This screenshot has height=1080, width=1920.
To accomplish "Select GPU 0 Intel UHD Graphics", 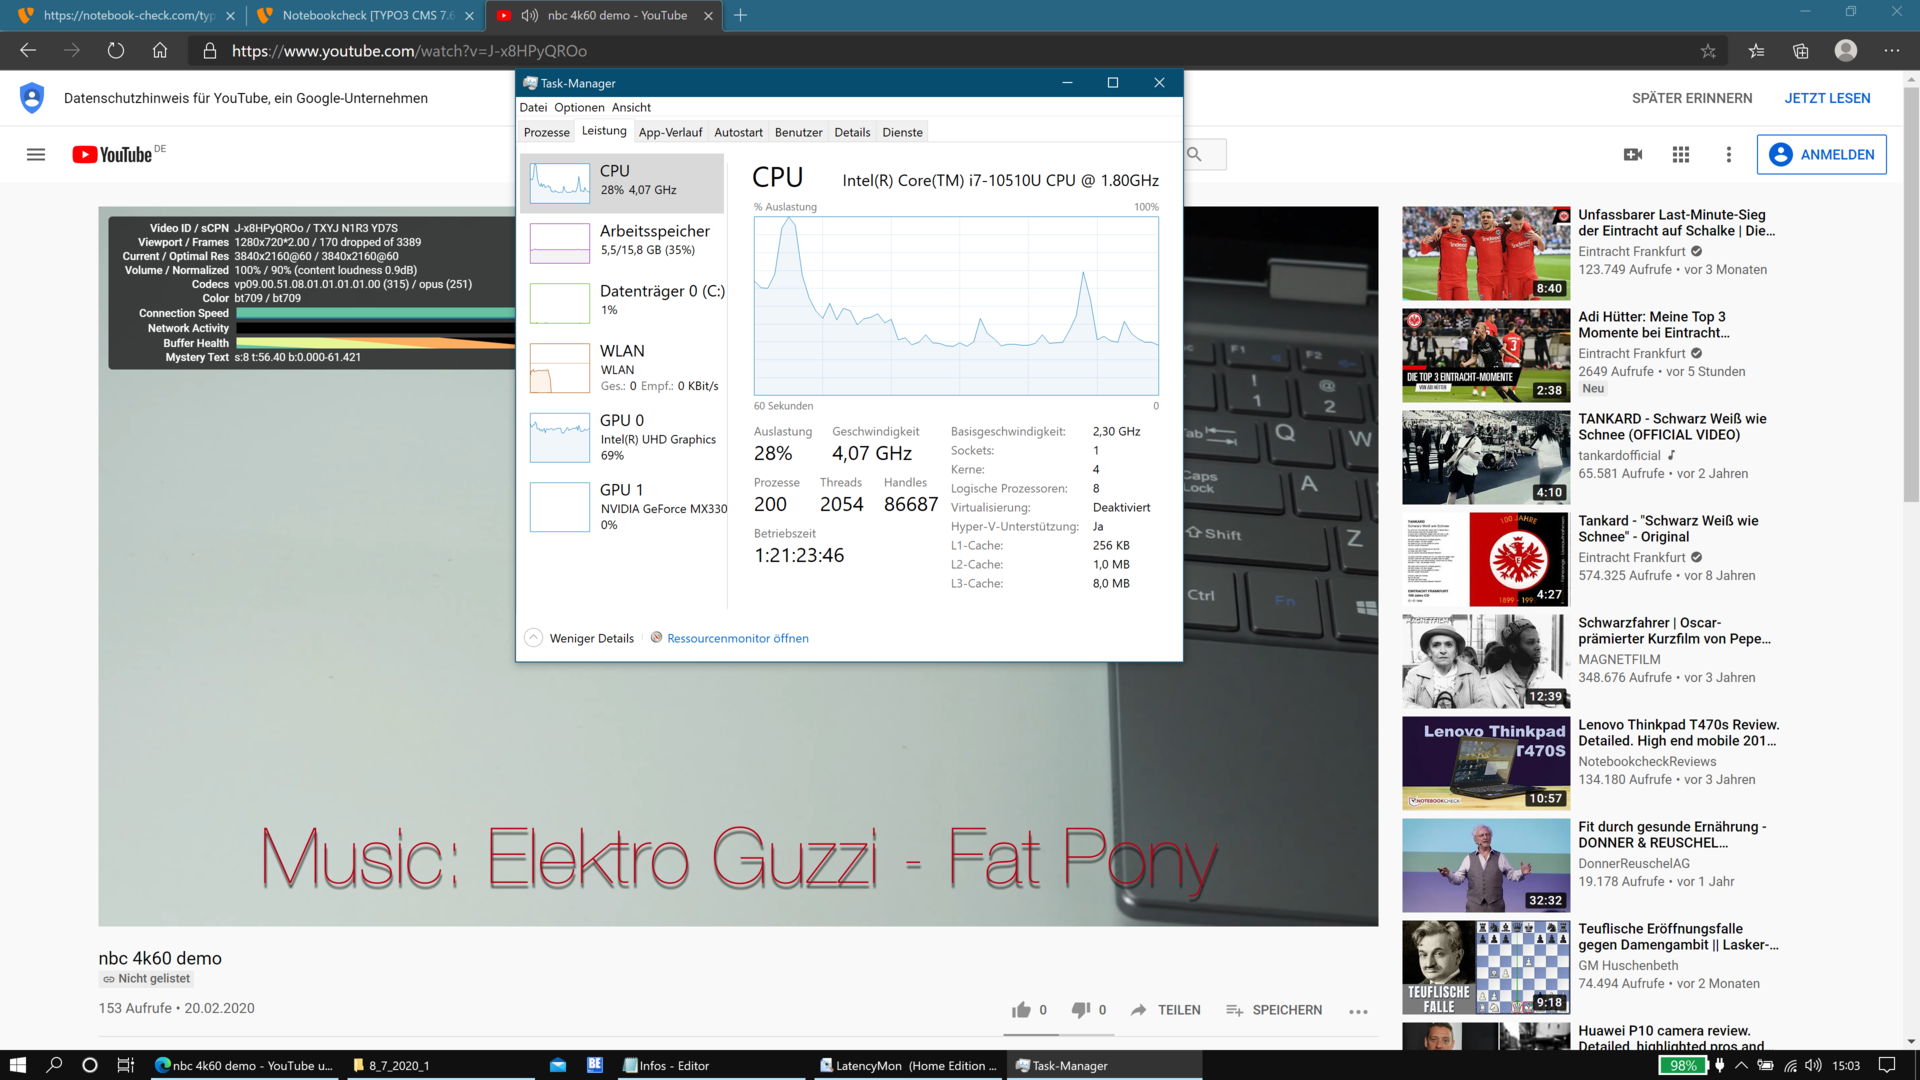I will tap(622, 437).
